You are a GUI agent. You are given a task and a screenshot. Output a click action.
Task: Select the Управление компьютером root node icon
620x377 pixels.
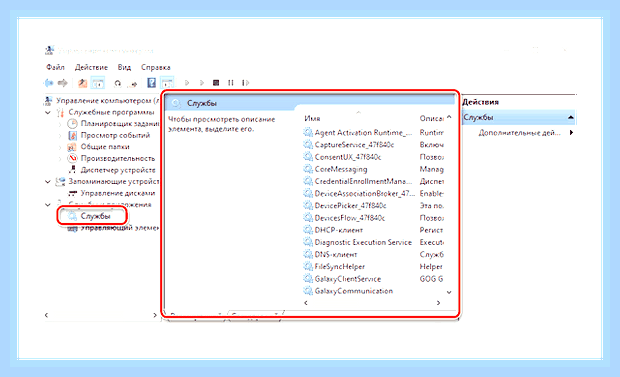click(49, 100)
